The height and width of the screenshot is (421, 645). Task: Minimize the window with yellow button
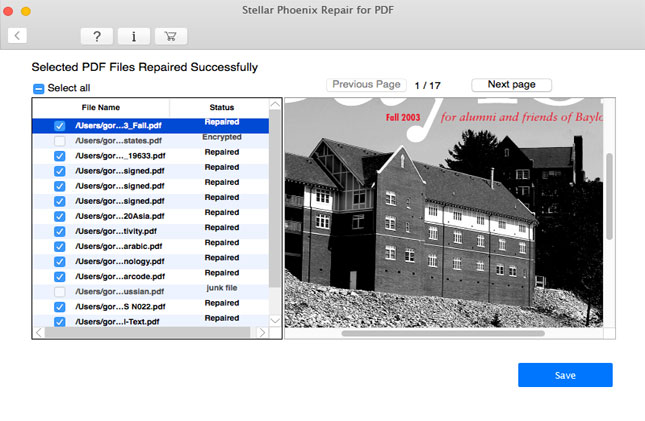click(x=26, y=11)
